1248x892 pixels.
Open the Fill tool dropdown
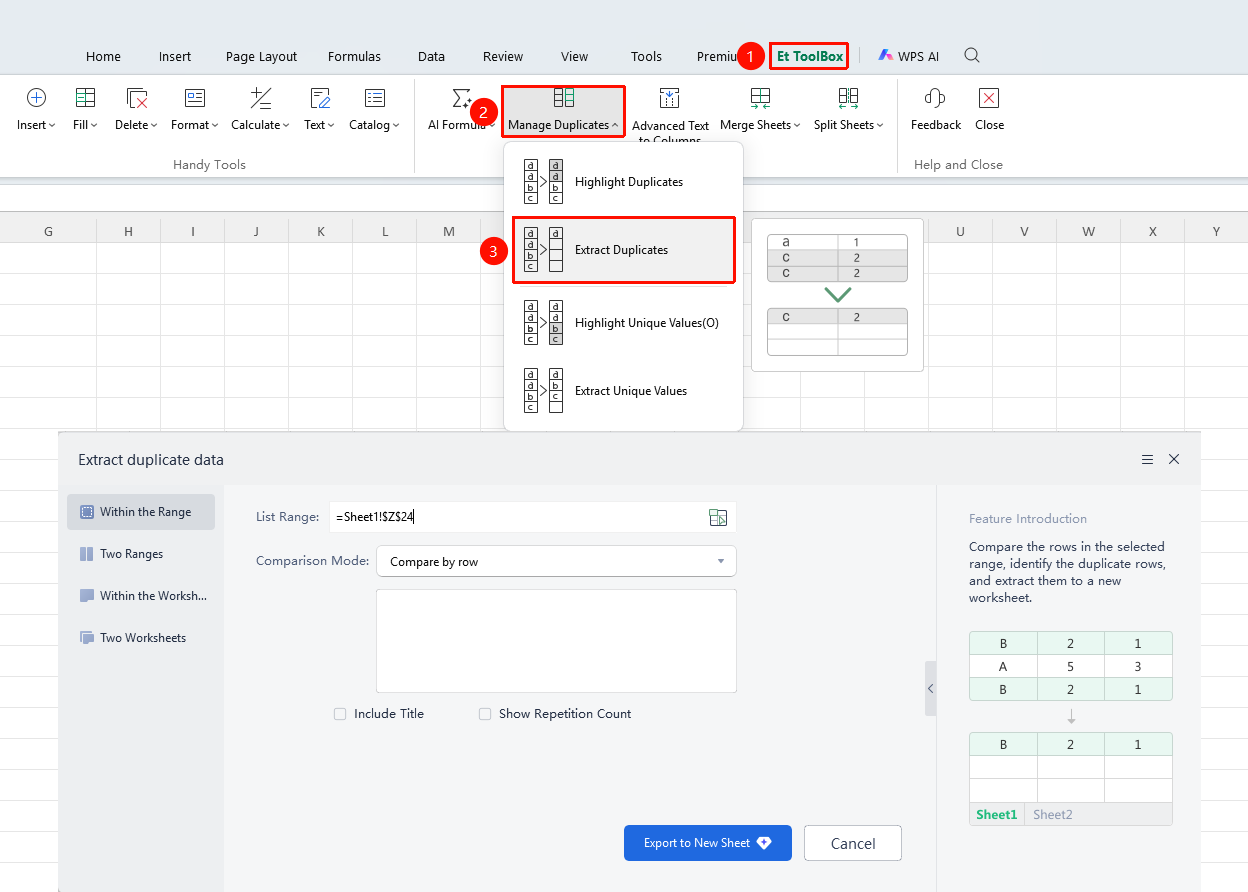coord(85,110)
